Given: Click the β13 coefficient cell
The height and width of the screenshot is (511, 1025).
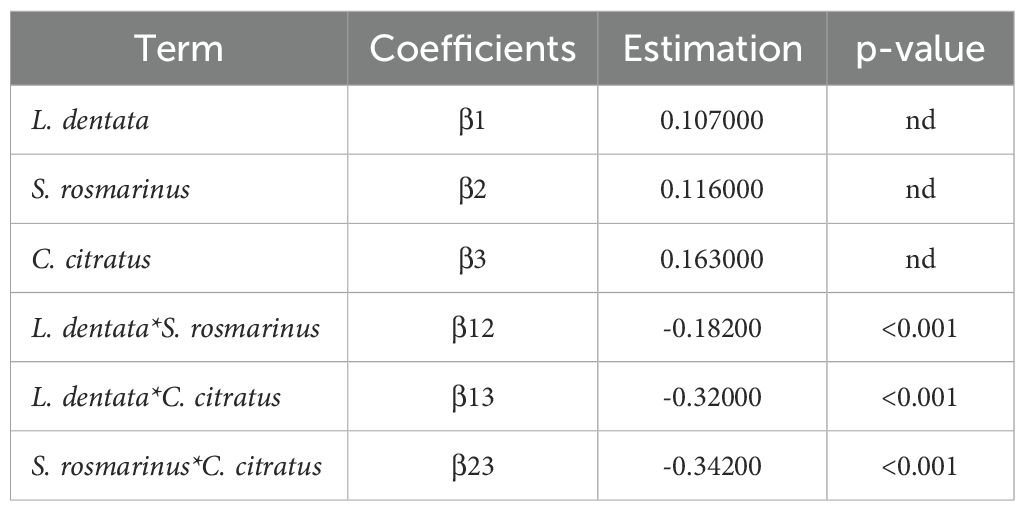Looking at the screenshot, I should (472, 397).
